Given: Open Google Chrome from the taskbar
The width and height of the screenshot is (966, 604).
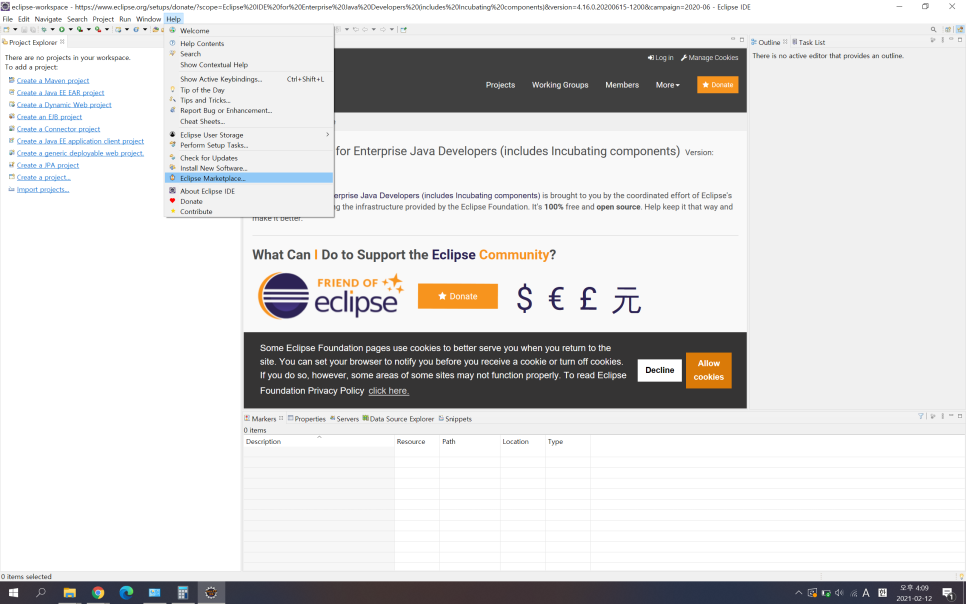Looking at the screenshot, I should pyautogui.click(x=98, y=593).
